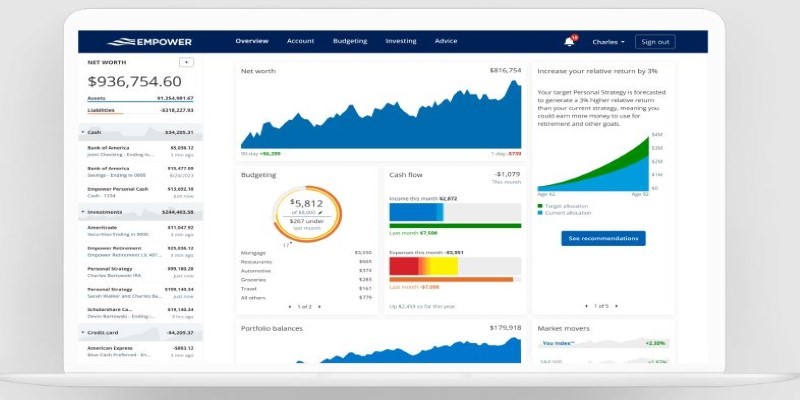Collapse the Investments accounts section
Viewport: 800px width, 400px height.
tap(83, 212)
